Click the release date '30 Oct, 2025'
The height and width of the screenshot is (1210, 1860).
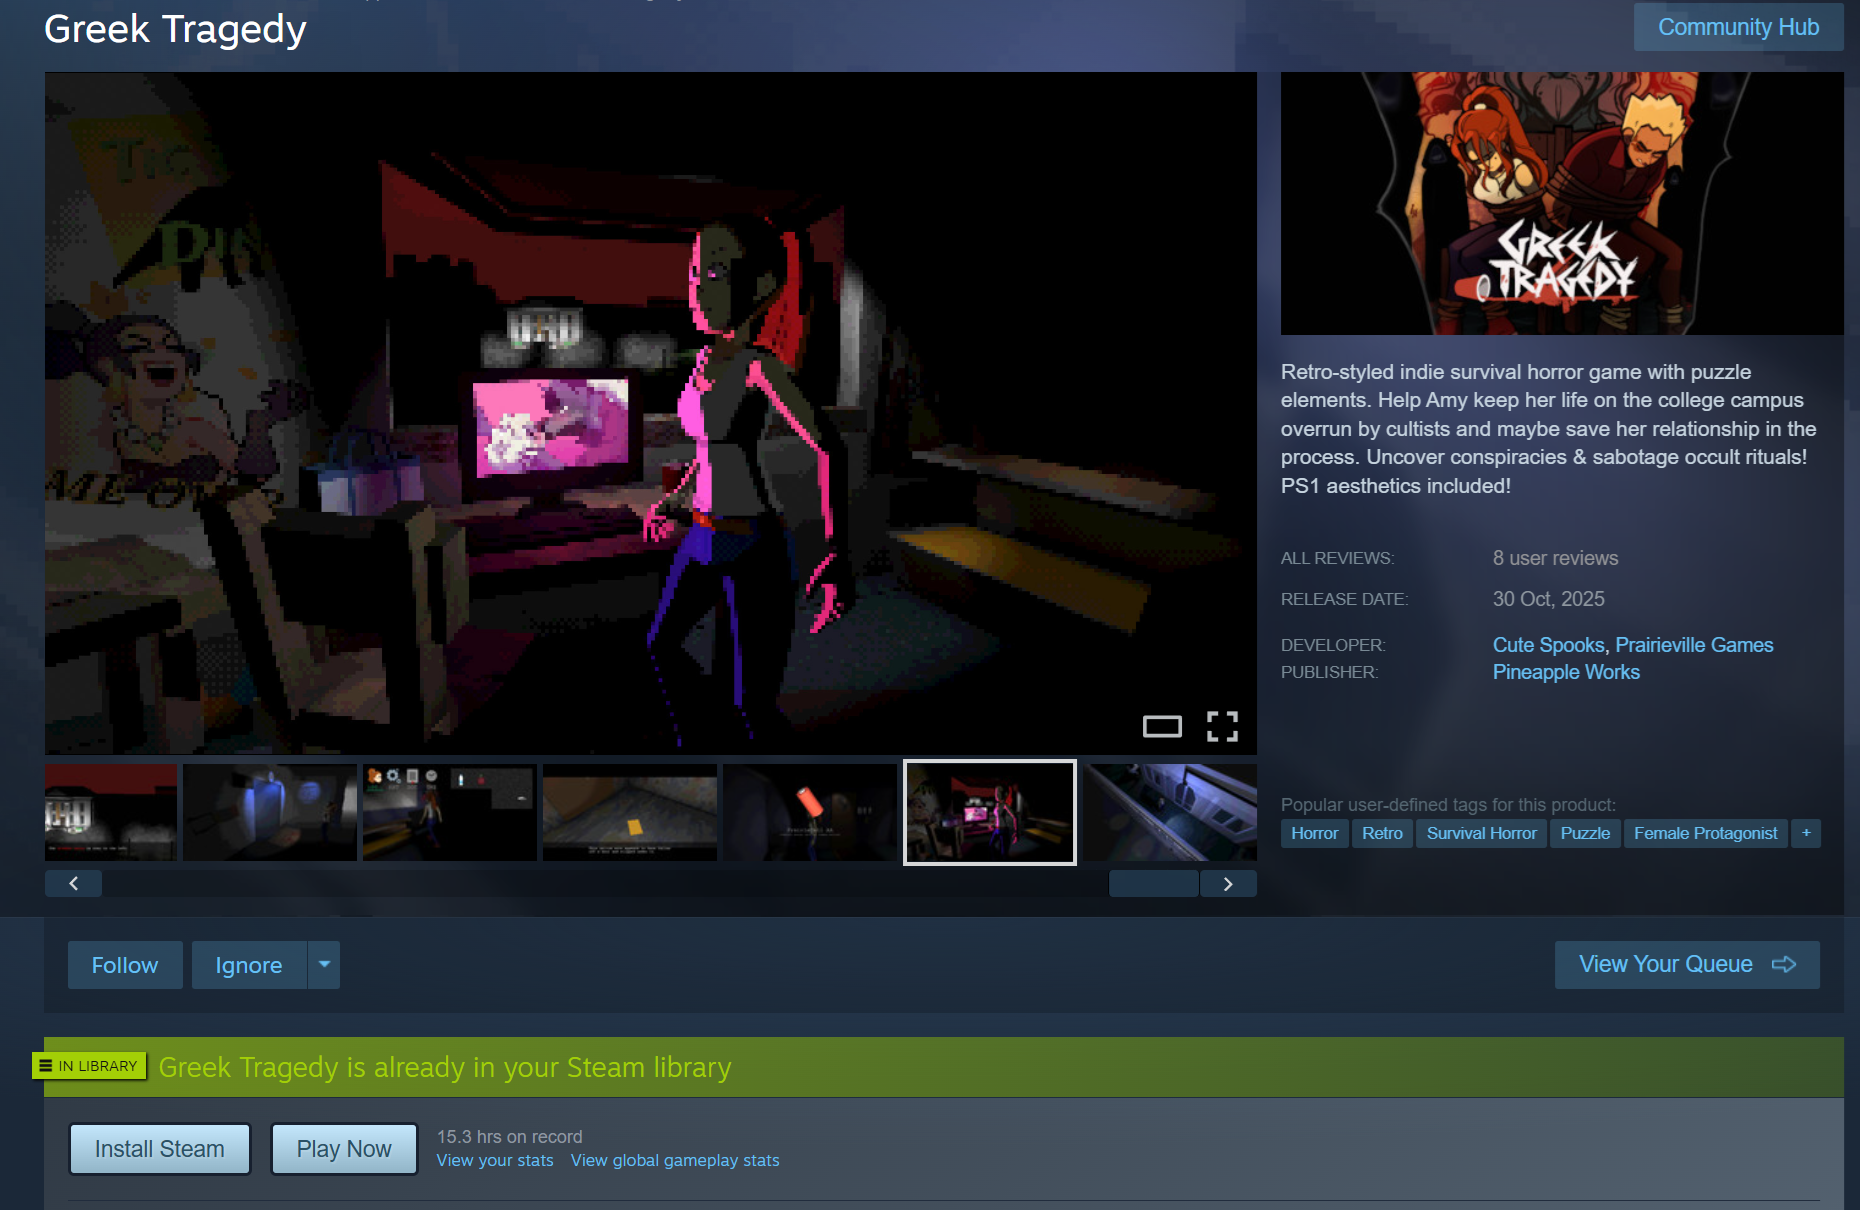[x=1549, y=599]
